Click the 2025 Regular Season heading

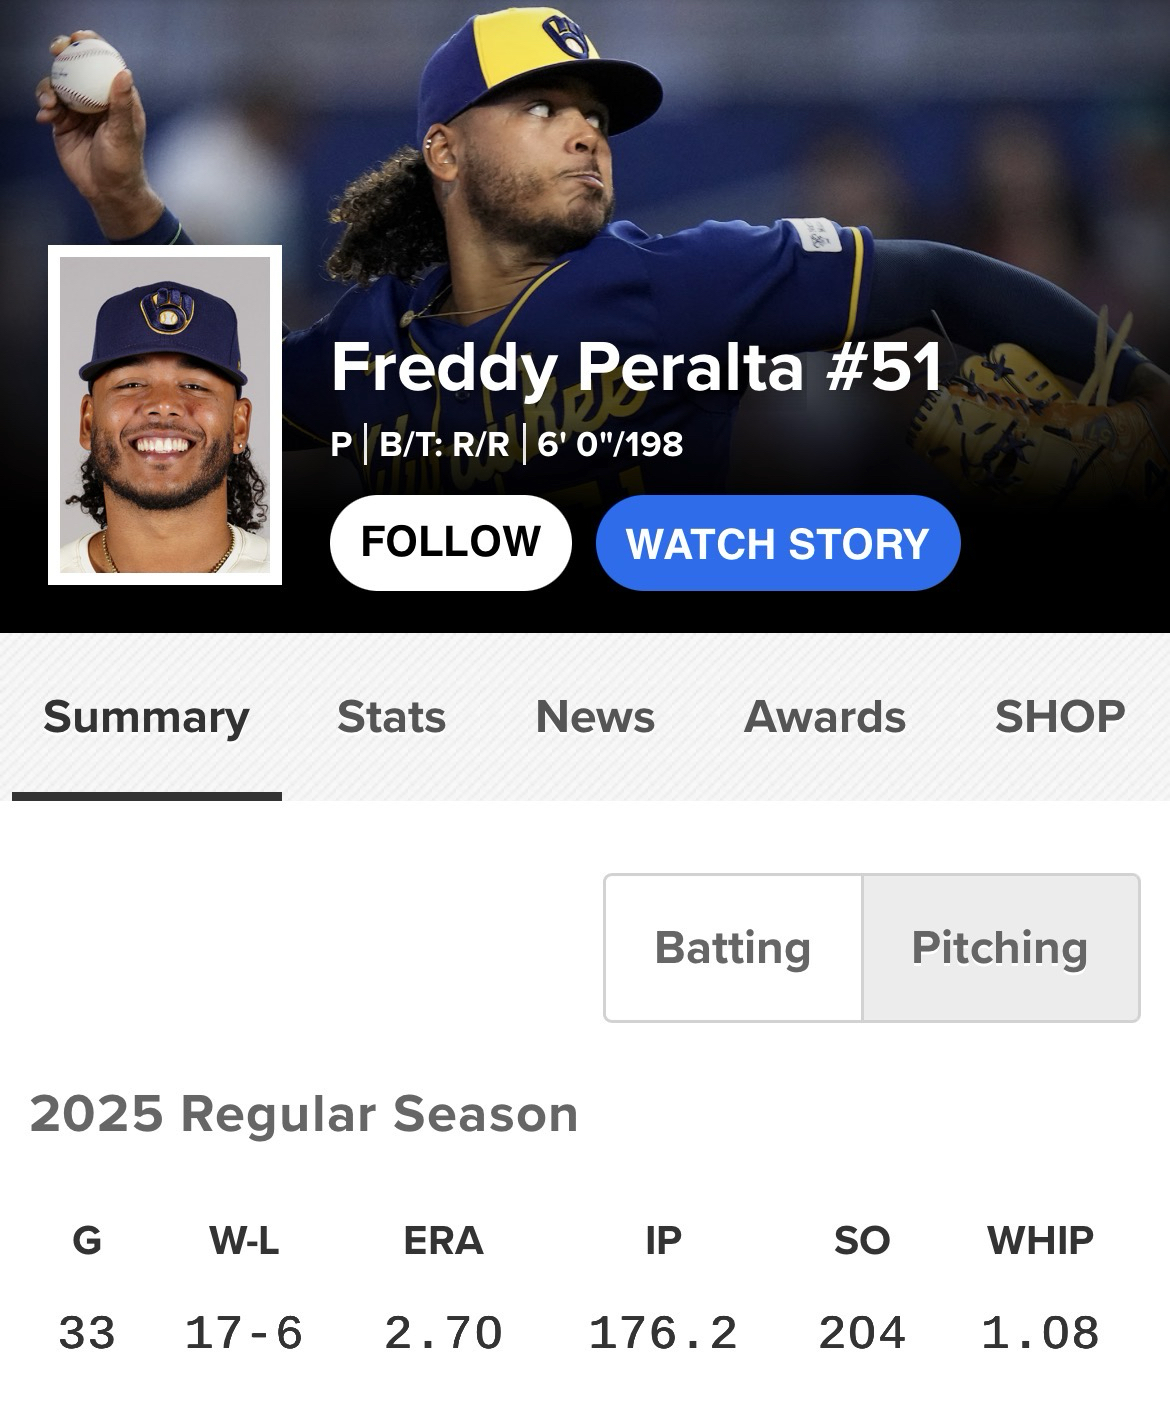pos(304,1114)
